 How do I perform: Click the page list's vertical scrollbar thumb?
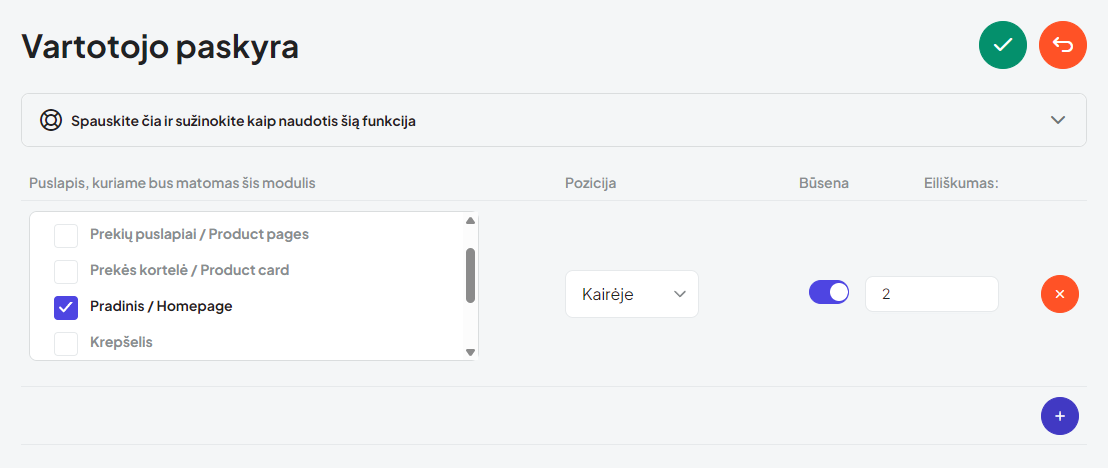(x=471, y=276)
